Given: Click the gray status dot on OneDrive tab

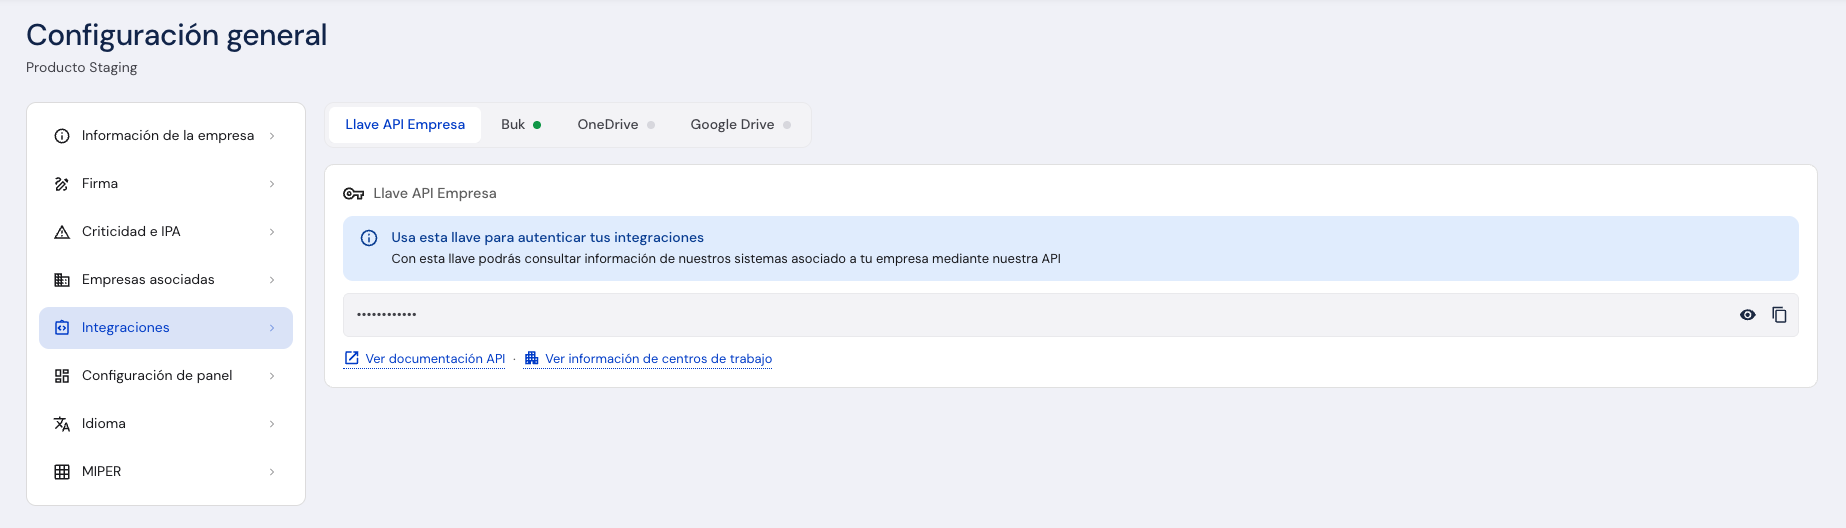Looking at the screenshot, I should [651, 125].
